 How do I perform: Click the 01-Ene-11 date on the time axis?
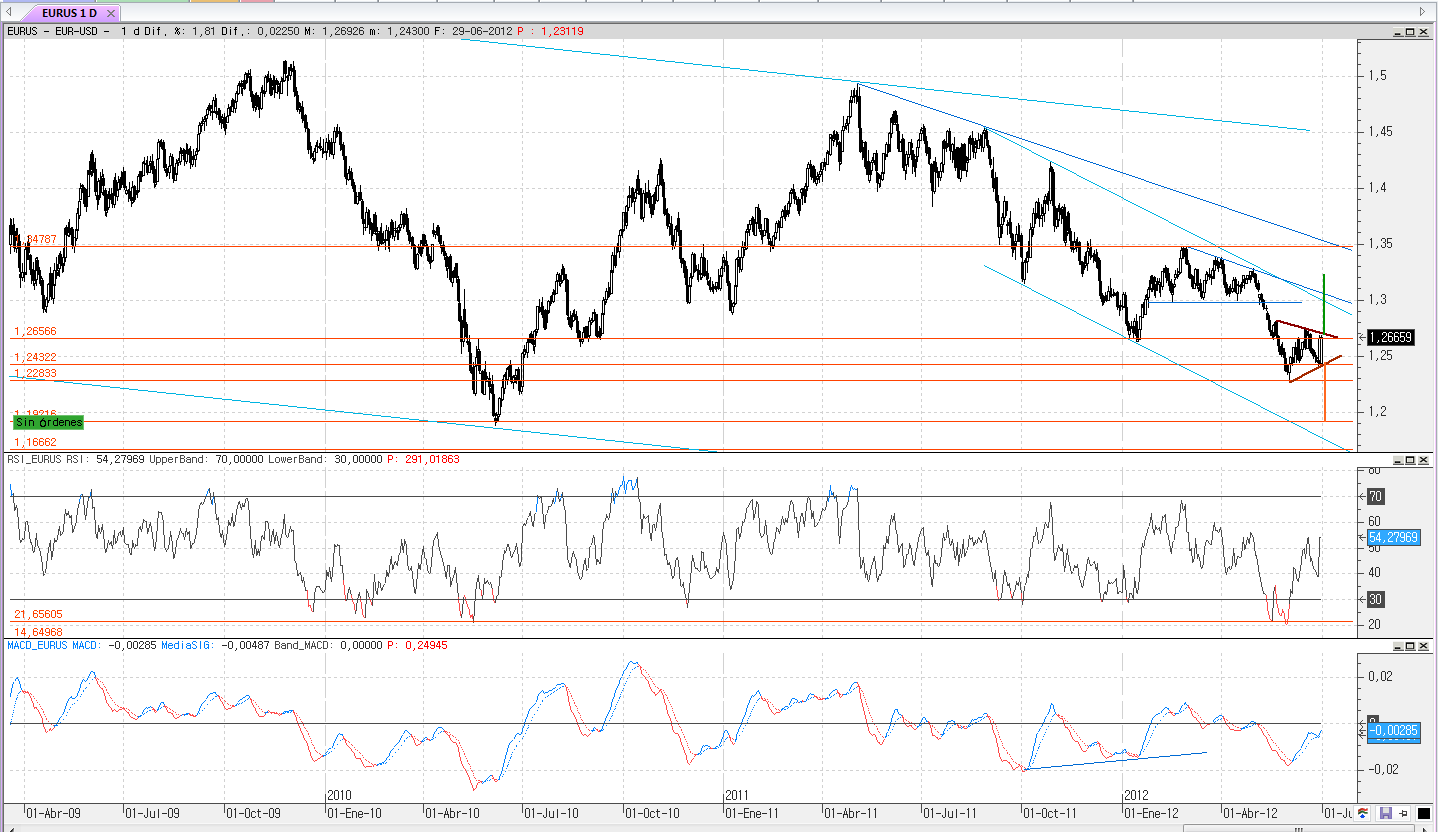point(753,813)
